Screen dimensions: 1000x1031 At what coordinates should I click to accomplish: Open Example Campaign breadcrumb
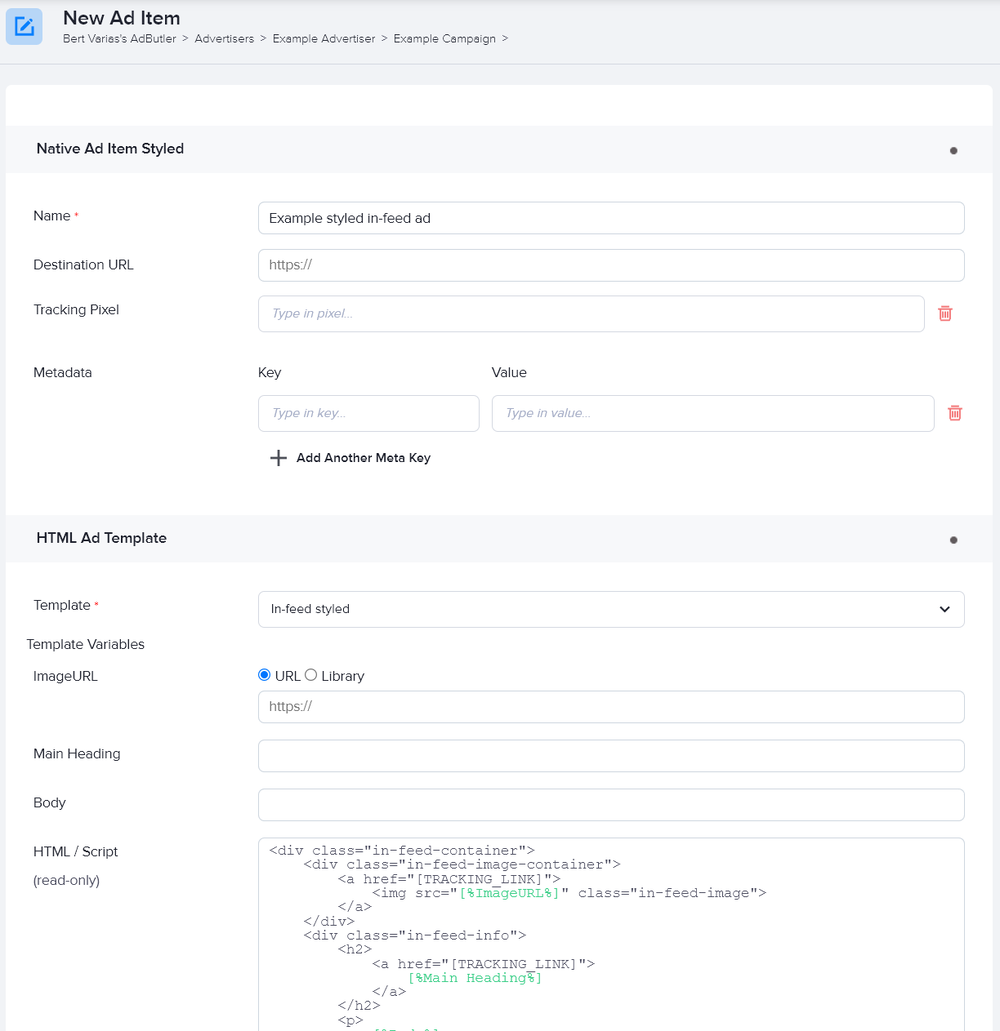[x=444, y=39]
